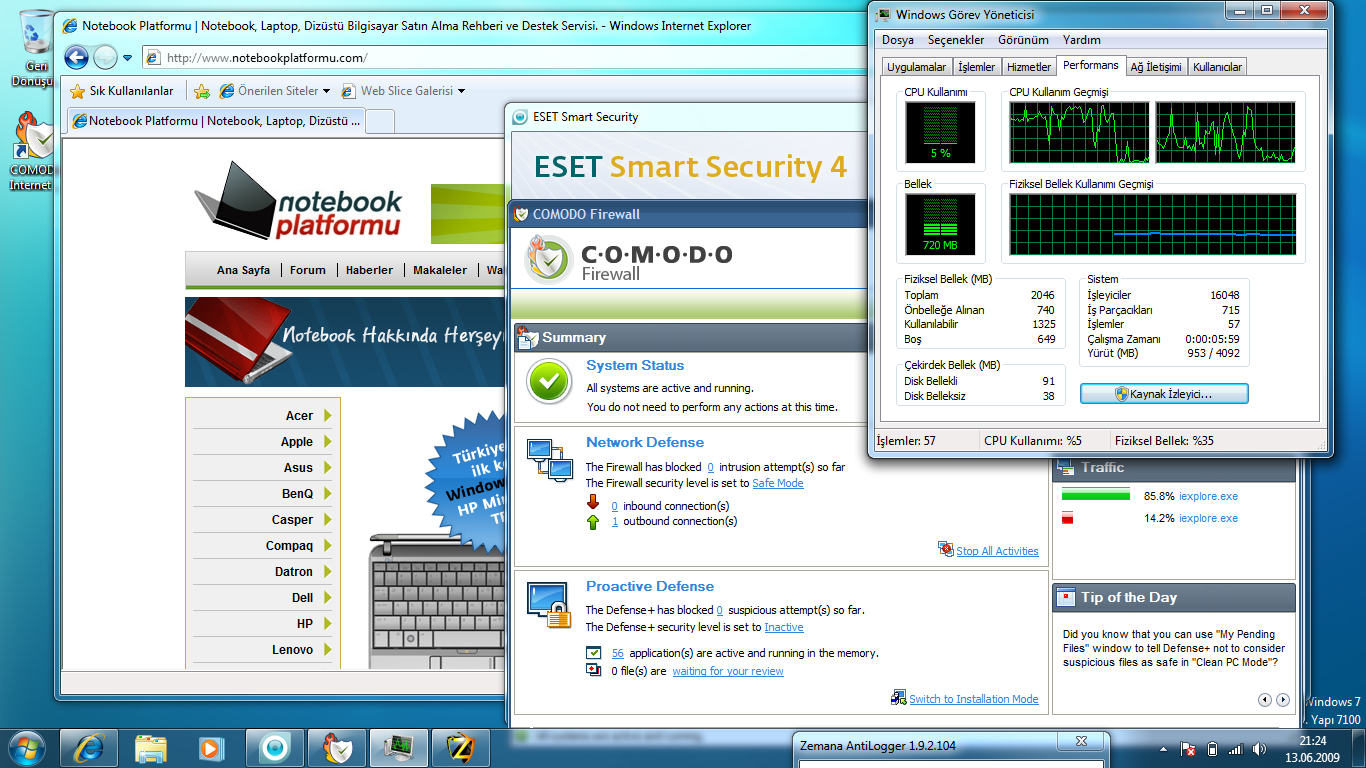Open a new tab in Internet Explorer
This screenshot has width=1366, height=768.
tap(381, 122)
